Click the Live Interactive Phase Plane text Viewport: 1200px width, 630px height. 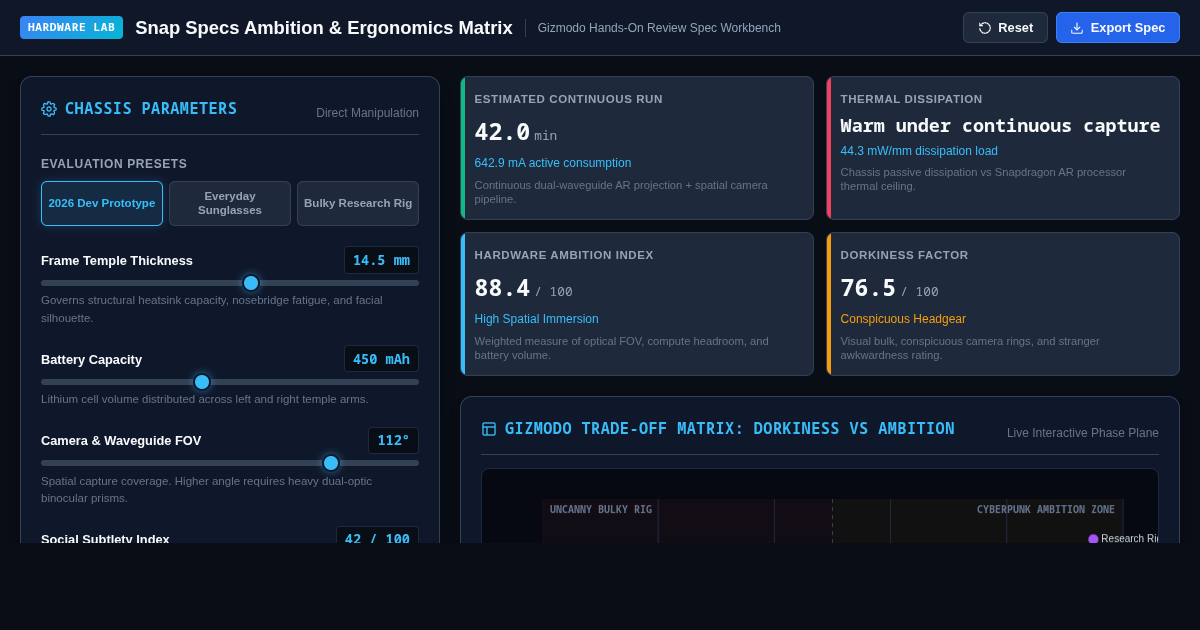(1083, 433)
